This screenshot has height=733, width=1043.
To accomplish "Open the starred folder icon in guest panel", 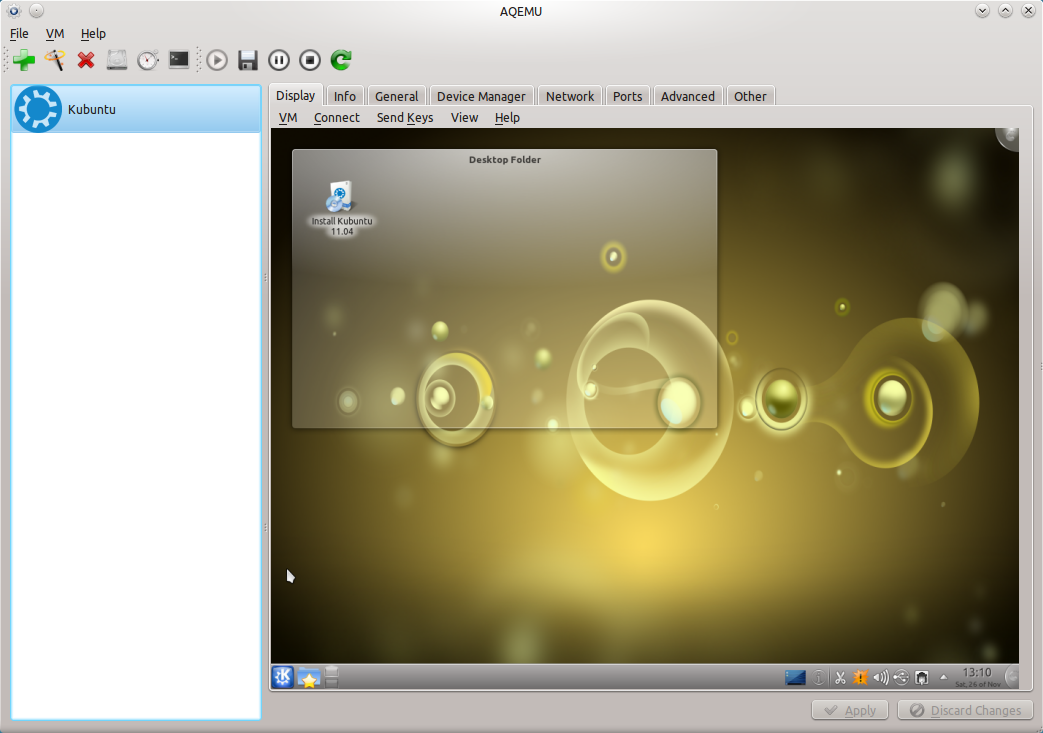I will (x=309, y=678).
